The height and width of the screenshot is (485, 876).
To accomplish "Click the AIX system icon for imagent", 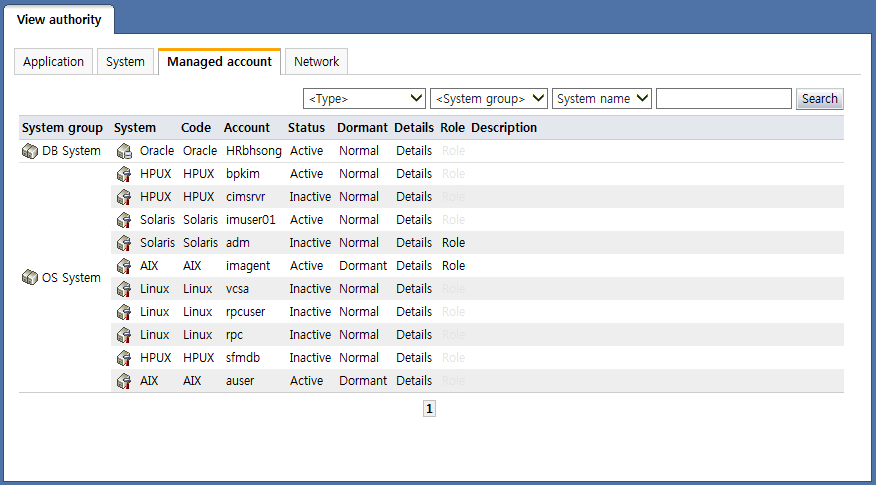I will coord(124,266).
